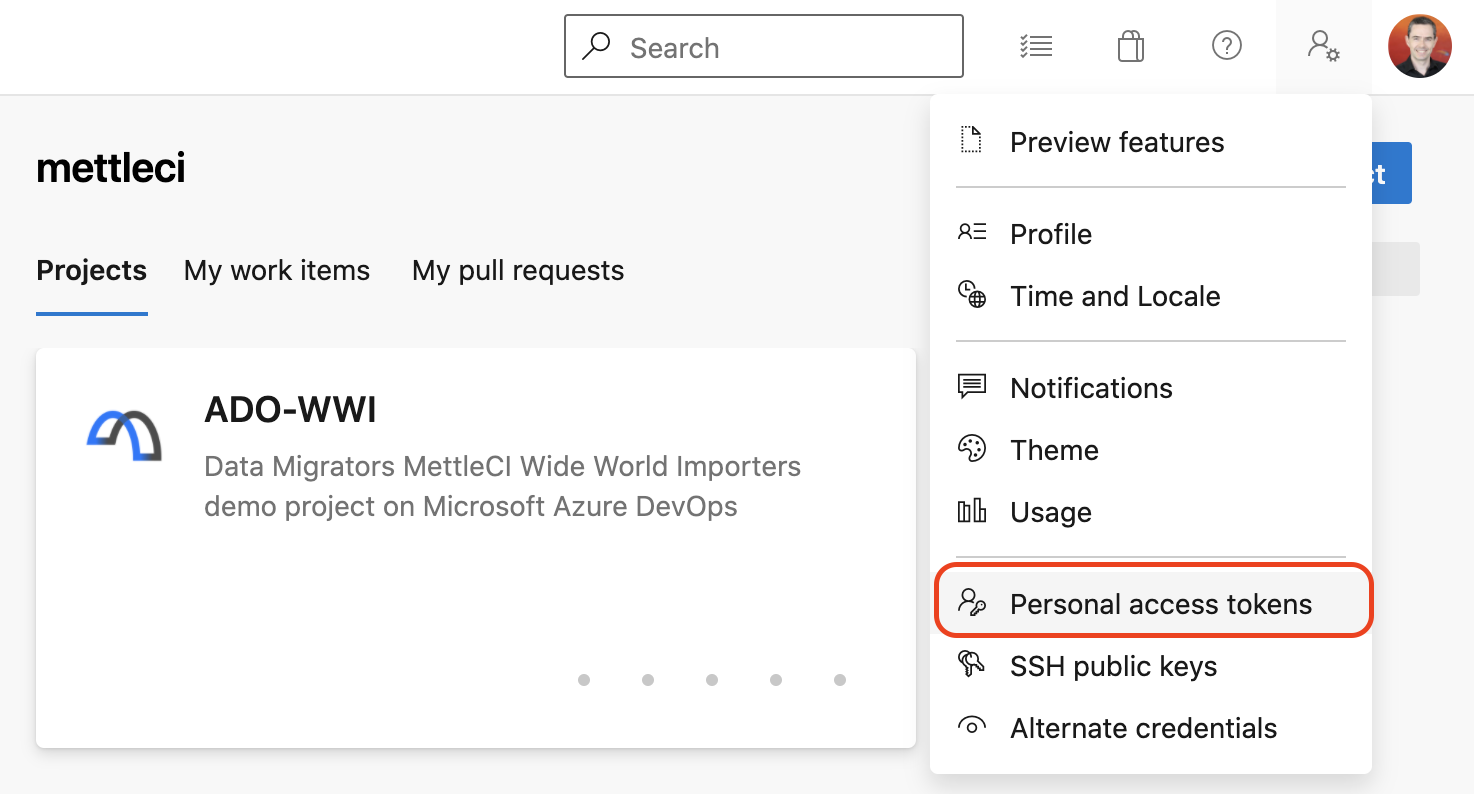Open Notifications settings
Viewport: 1474px width, 794px height.
(x=1091, y=388)
